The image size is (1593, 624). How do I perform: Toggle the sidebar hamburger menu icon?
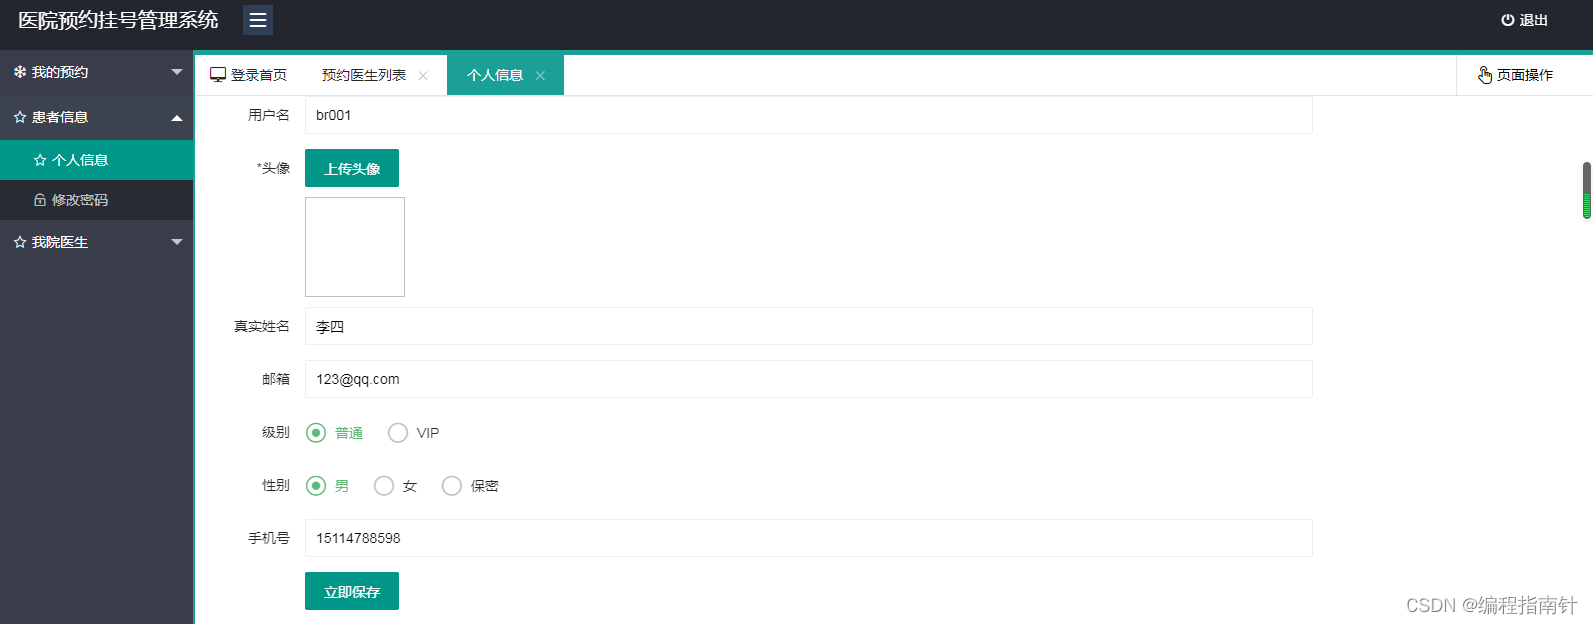click(258, 20)
